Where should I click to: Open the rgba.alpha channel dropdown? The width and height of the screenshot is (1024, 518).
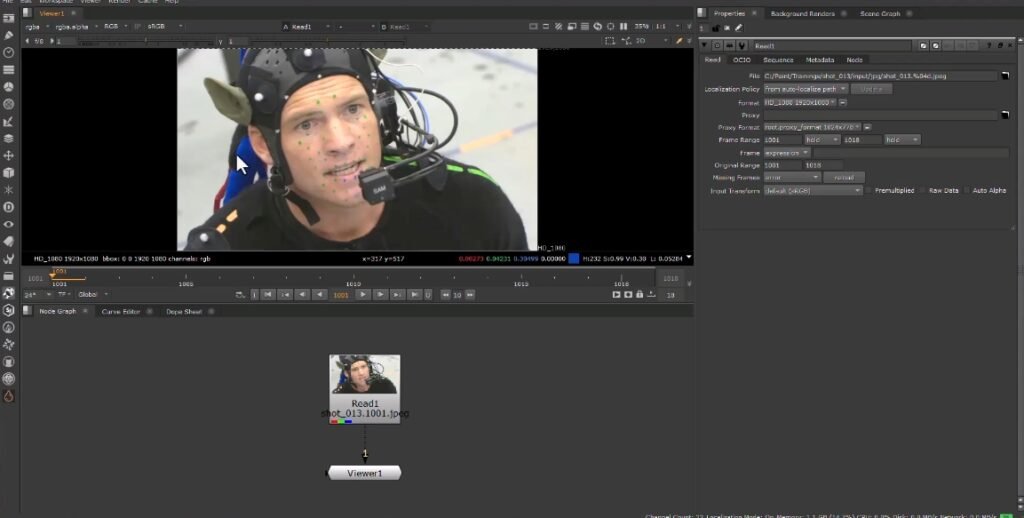coord(76,27)
